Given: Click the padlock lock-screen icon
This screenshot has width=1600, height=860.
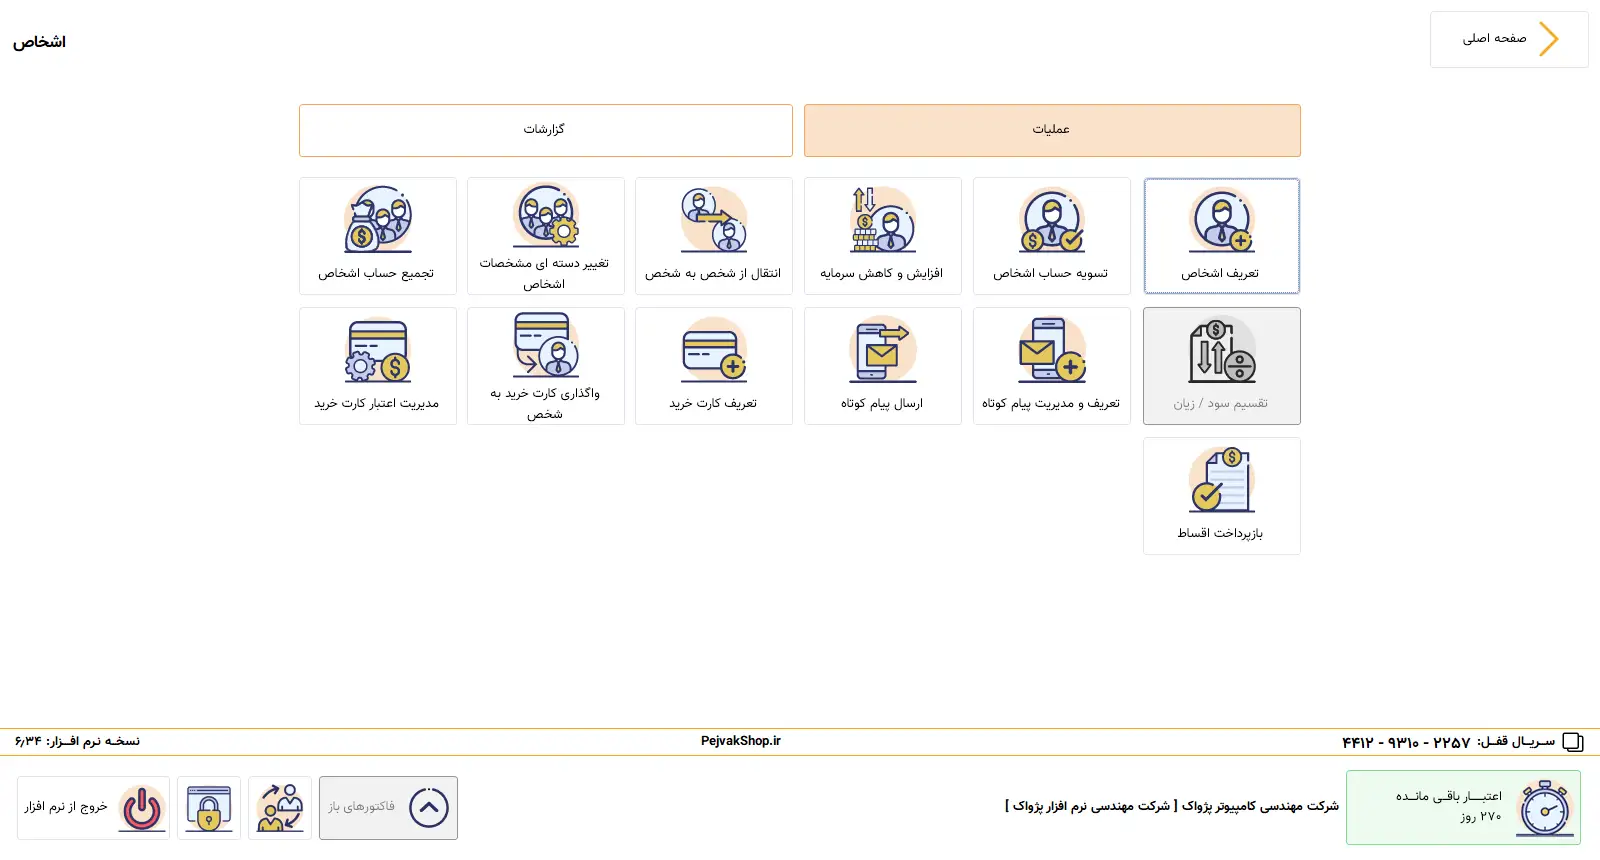Looking at the screenshot, I should tap(209, 808).
